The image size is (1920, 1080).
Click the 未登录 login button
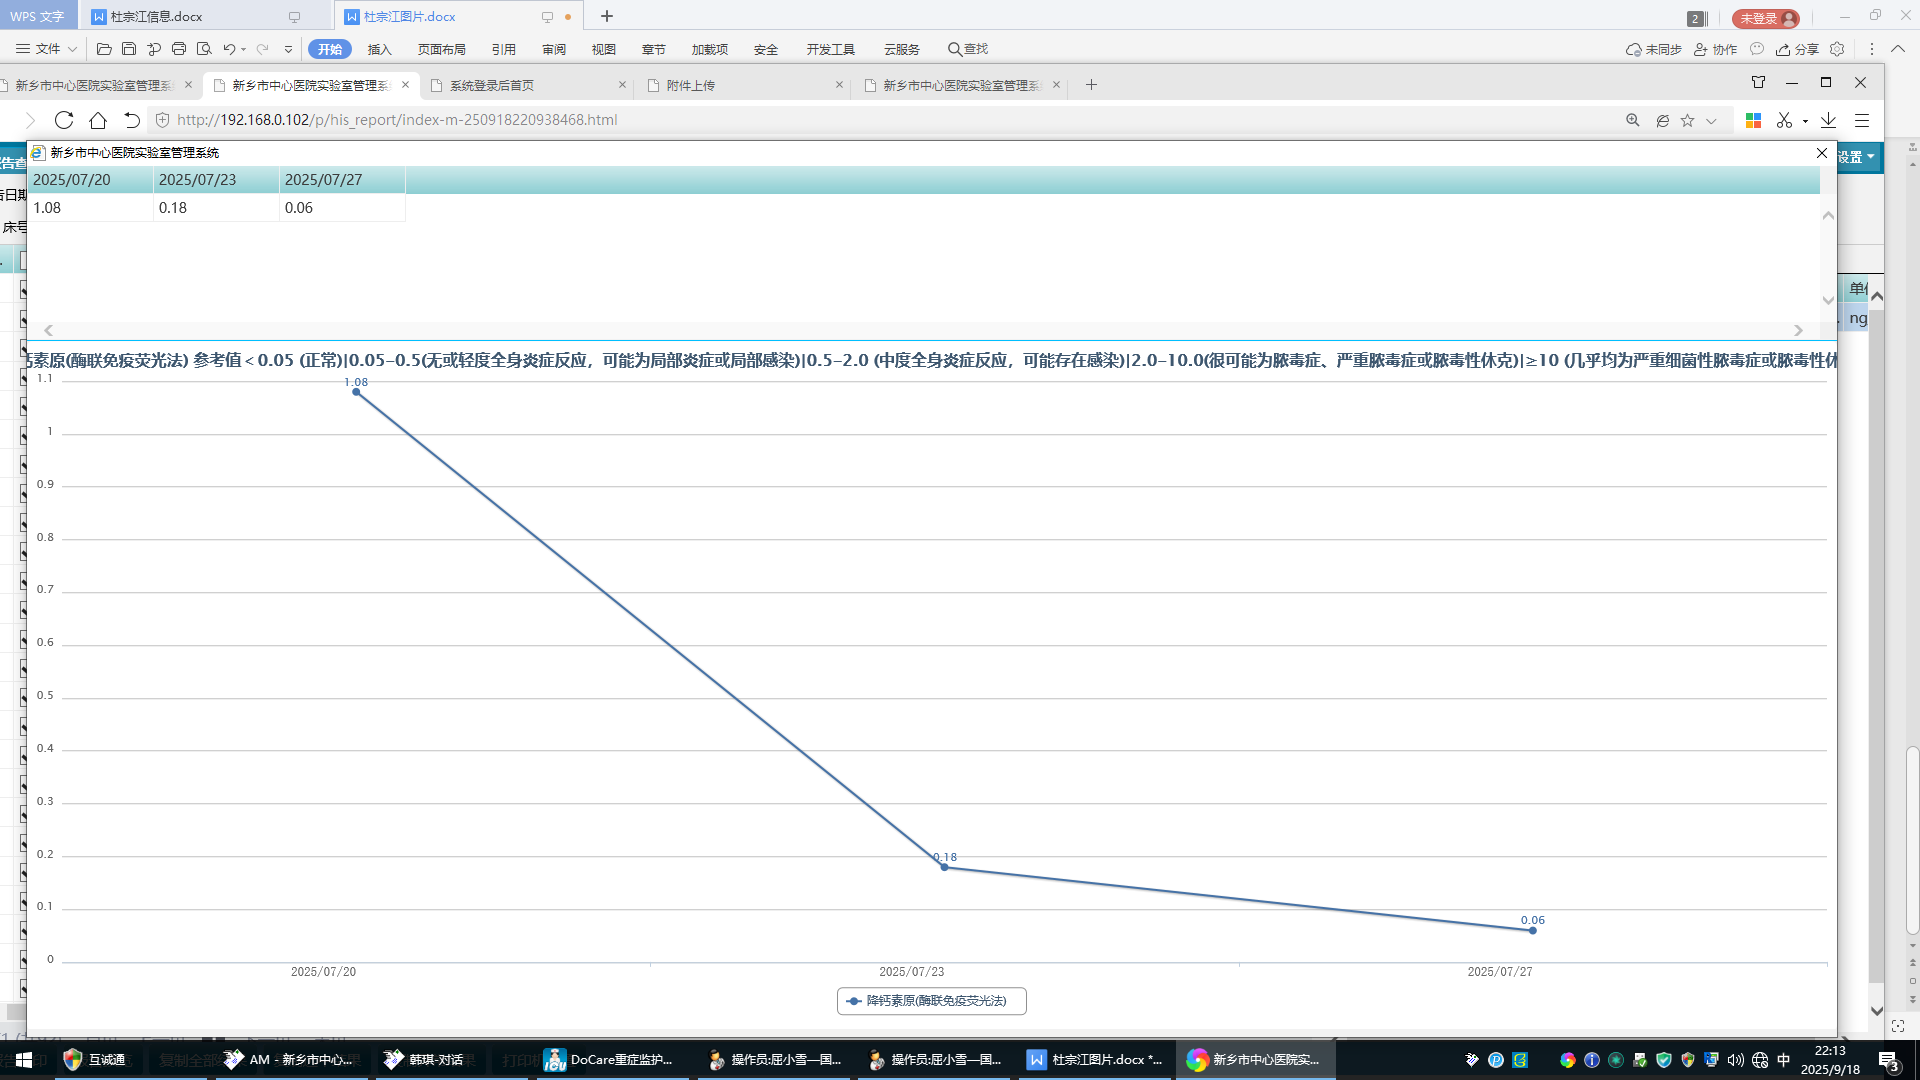[x=1765, y=18]
